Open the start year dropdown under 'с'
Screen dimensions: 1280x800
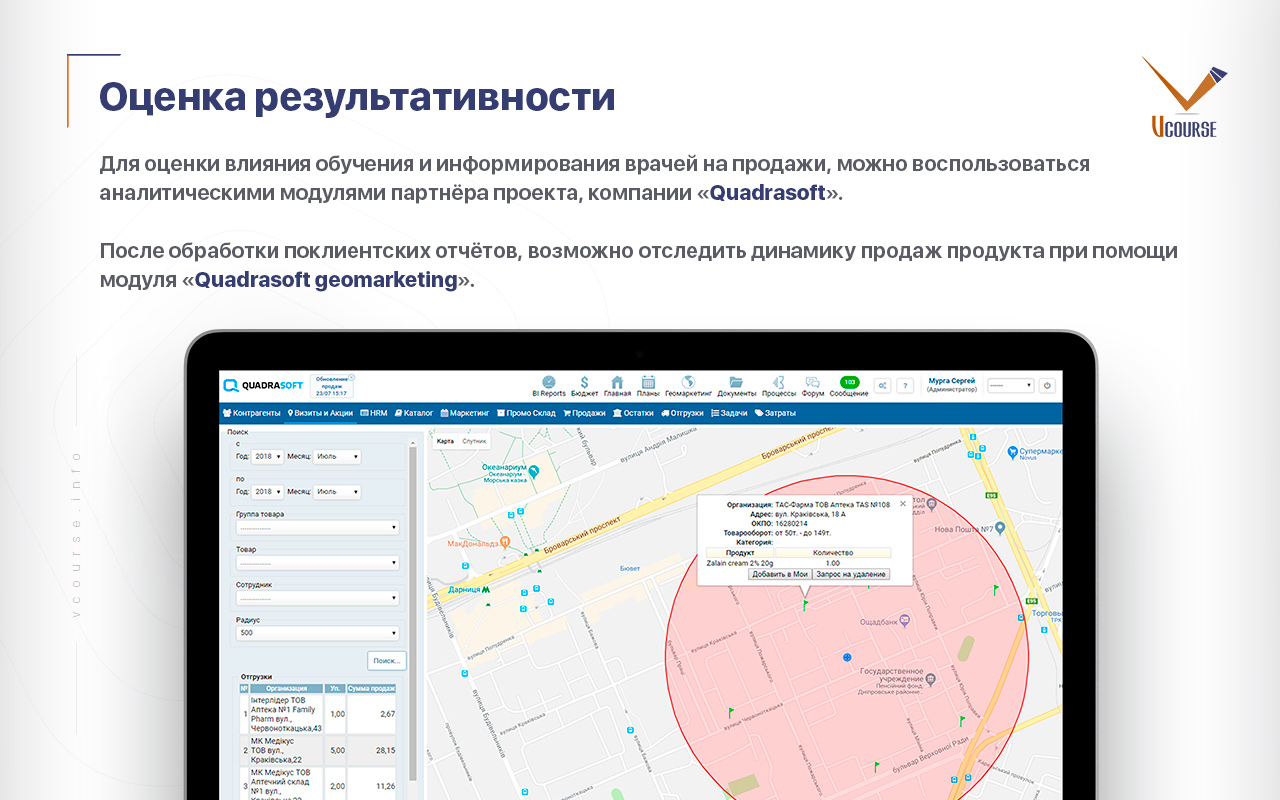tap(267, 456)
